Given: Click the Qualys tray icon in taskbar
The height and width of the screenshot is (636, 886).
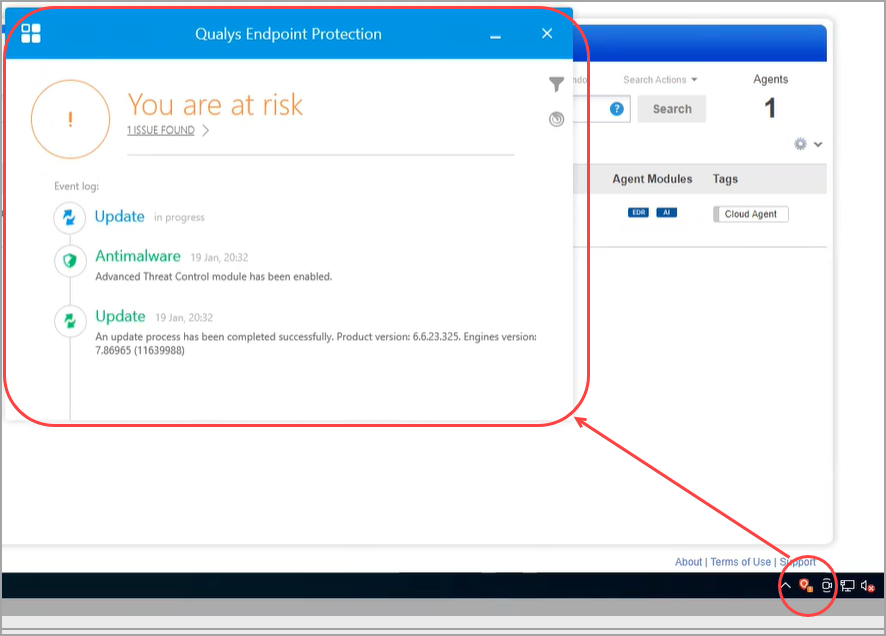Looking at the screenshot, I should [x=806, y=586].
